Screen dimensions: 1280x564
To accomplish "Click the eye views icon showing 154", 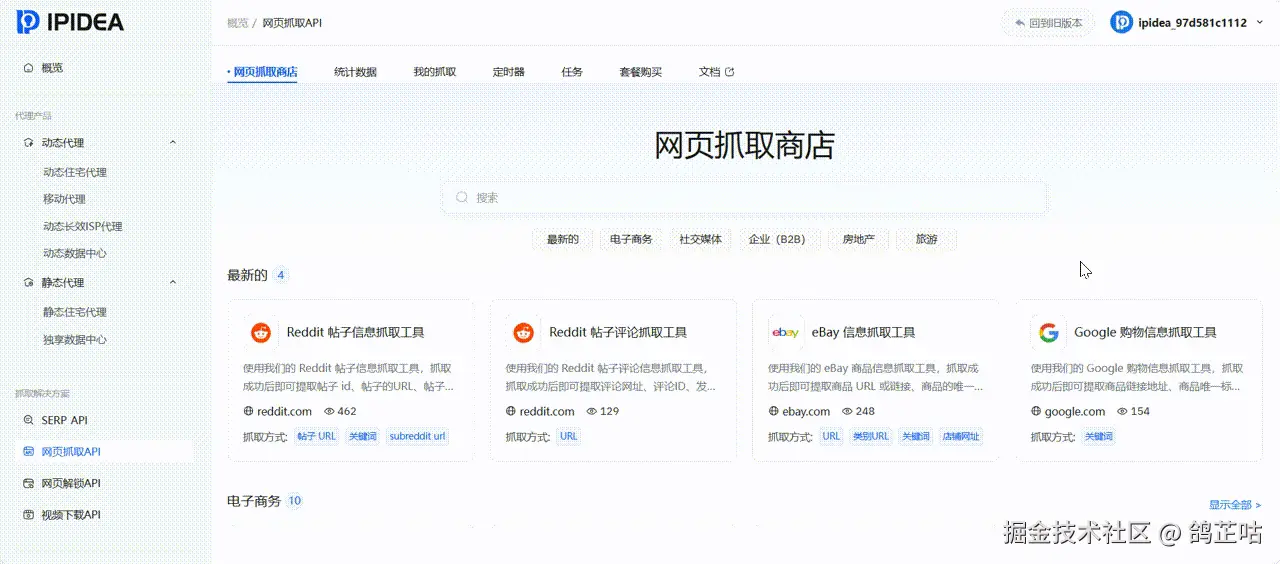I will (1122, 411).
